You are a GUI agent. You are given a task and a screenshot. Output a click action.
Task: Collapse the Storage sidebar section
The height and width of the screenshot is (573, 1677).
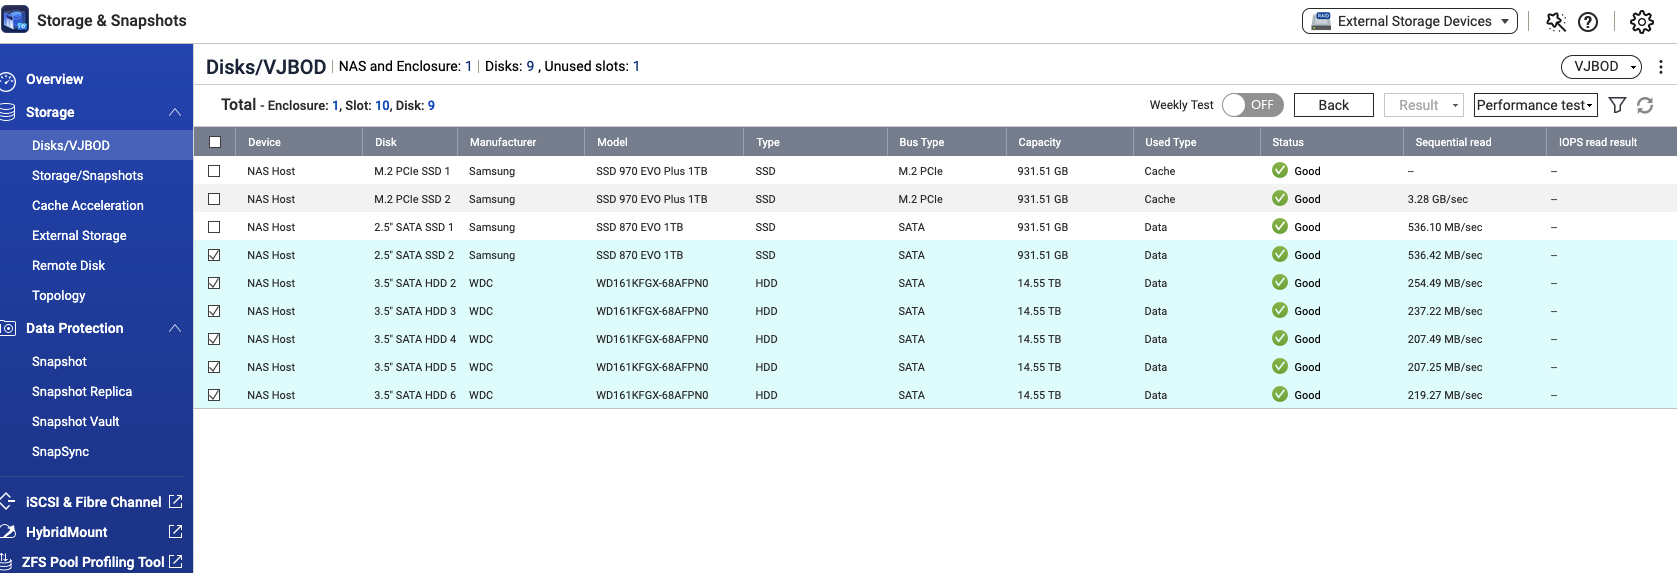[x=175, y=112]
